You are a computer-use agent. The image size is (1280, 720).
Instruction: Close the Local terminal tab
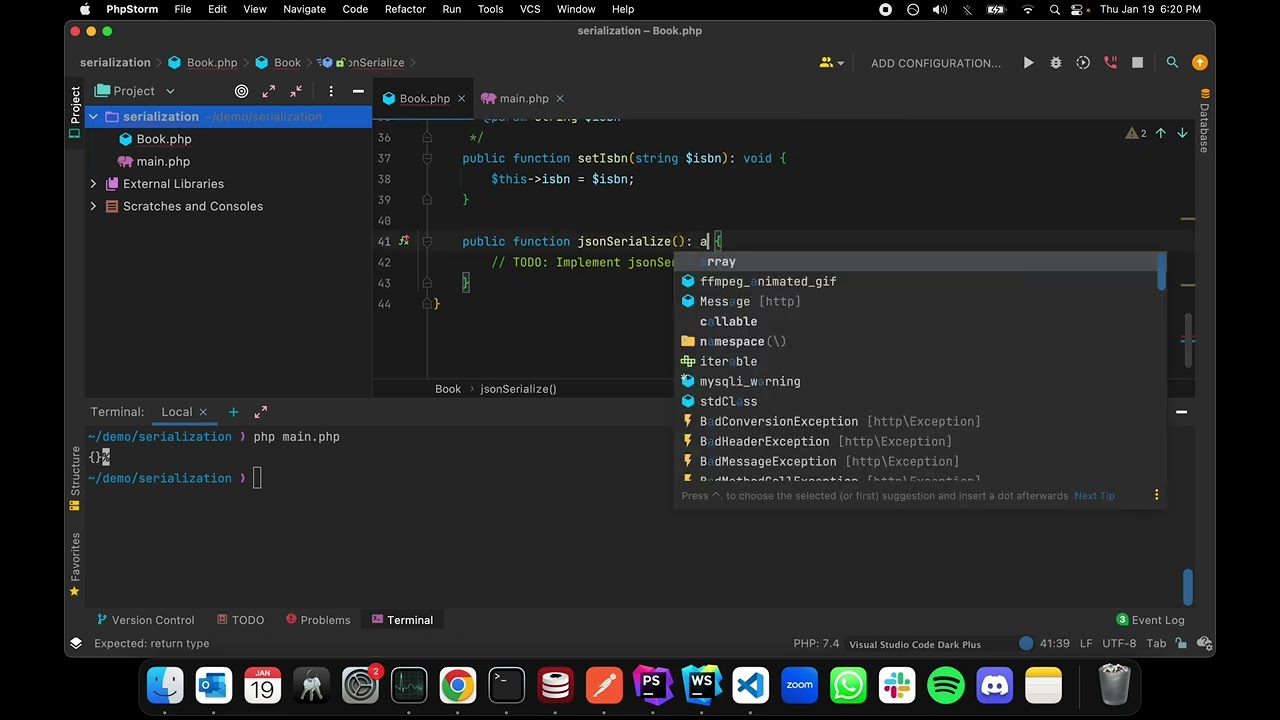pos(203,412)
